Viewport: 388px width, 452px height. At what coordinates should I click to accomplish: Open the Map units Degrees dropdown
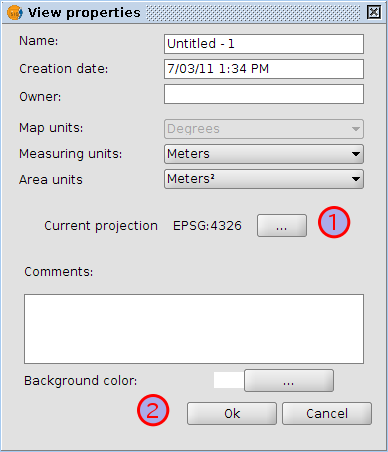click(x=264, y=129)
